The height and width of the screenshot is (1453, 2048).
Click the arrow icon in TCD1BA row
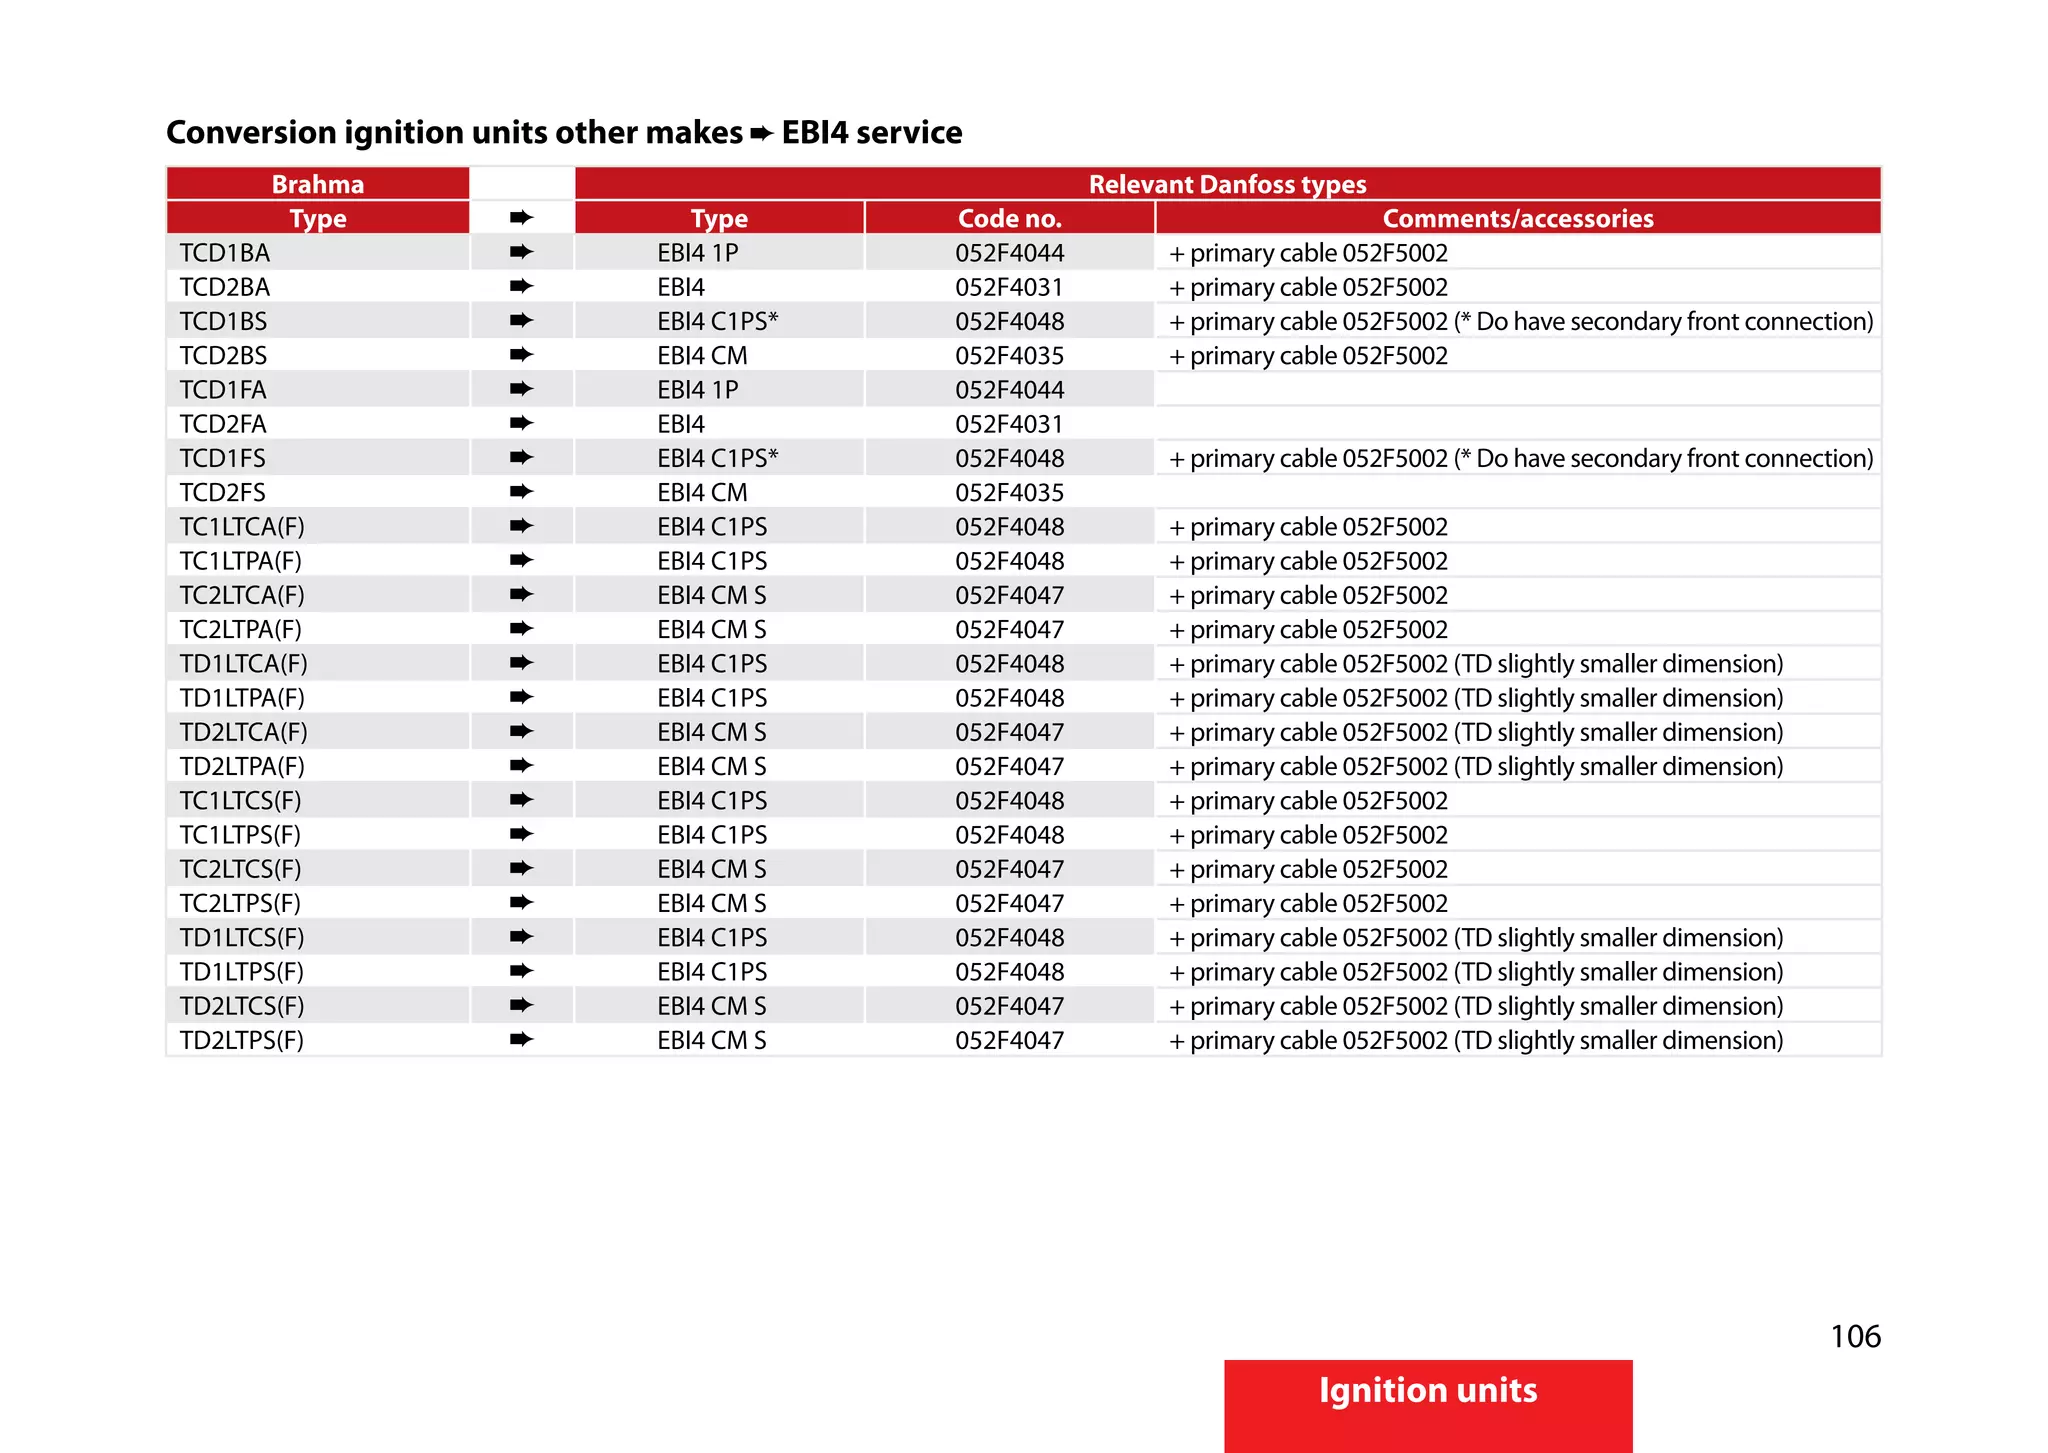click(521, 252)
